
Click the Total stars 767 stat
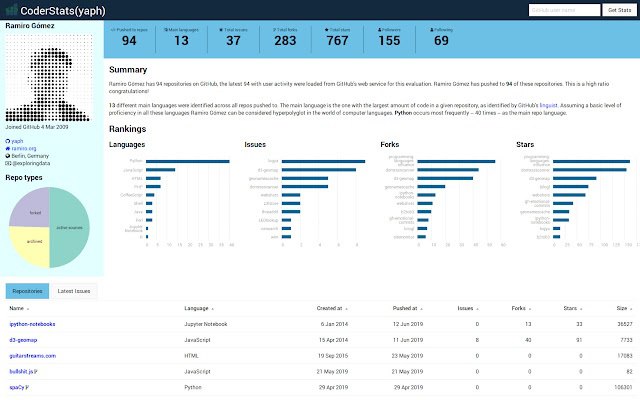coord(337,38)
